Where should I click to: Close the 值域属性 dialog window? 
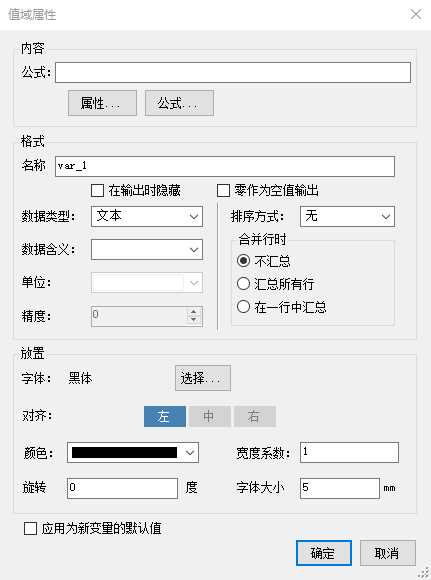(416, 14)
